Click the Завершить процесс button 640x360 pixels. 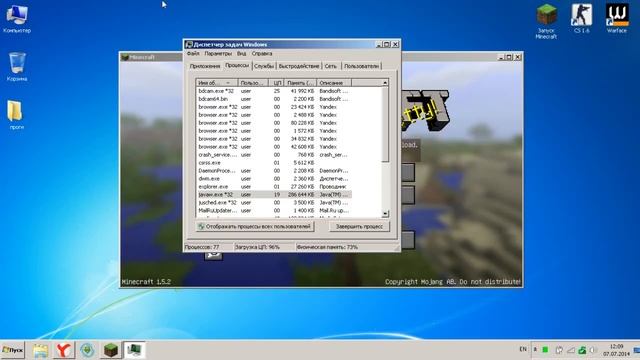point(359,227)
